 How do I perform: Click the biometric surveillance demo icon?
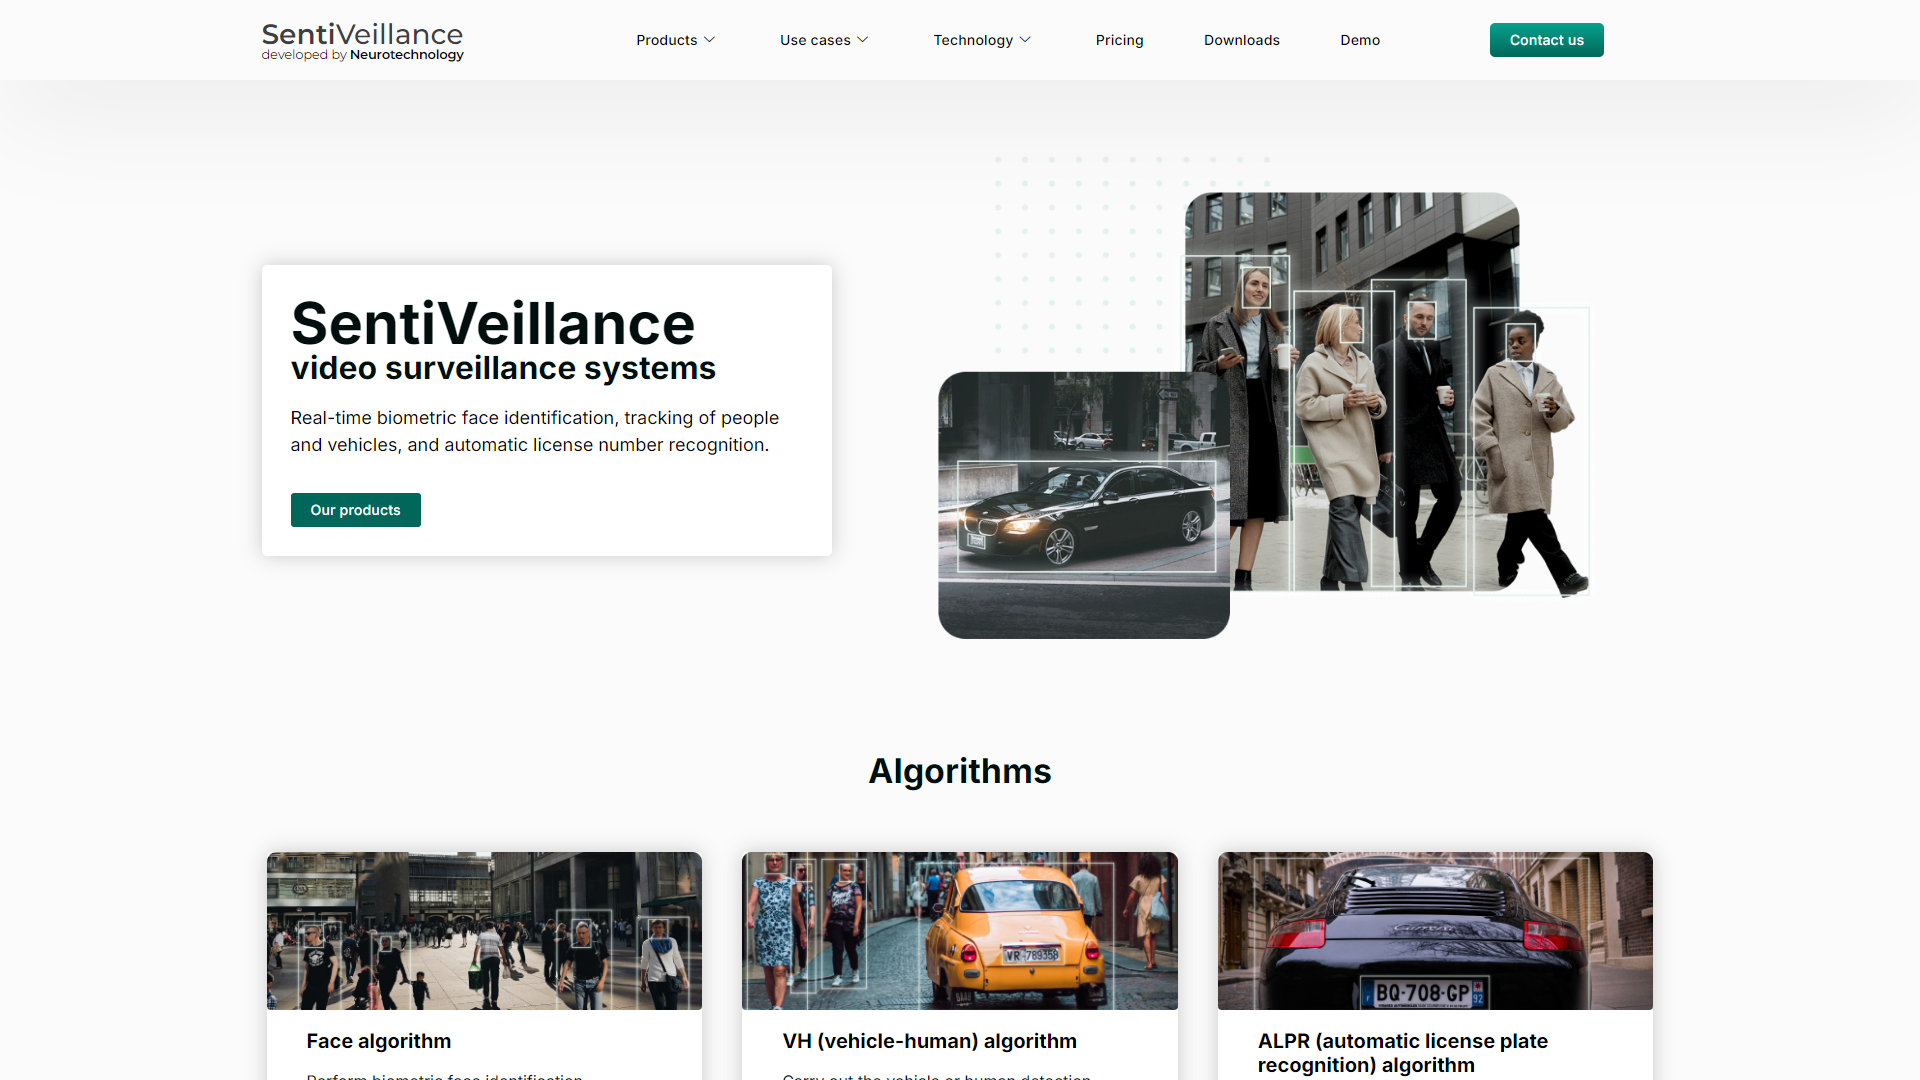[x=1360, y=40]
